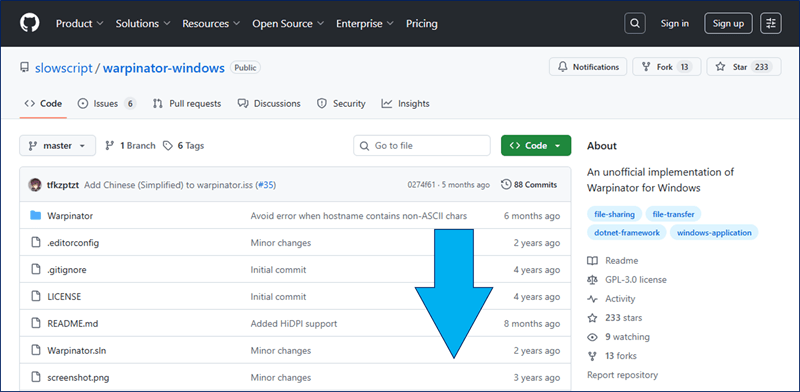The width and height of the screenshot is (800, 392).
Task: Open the 'Added HiDPI support' commit message
Action: (x=294, y=324)
